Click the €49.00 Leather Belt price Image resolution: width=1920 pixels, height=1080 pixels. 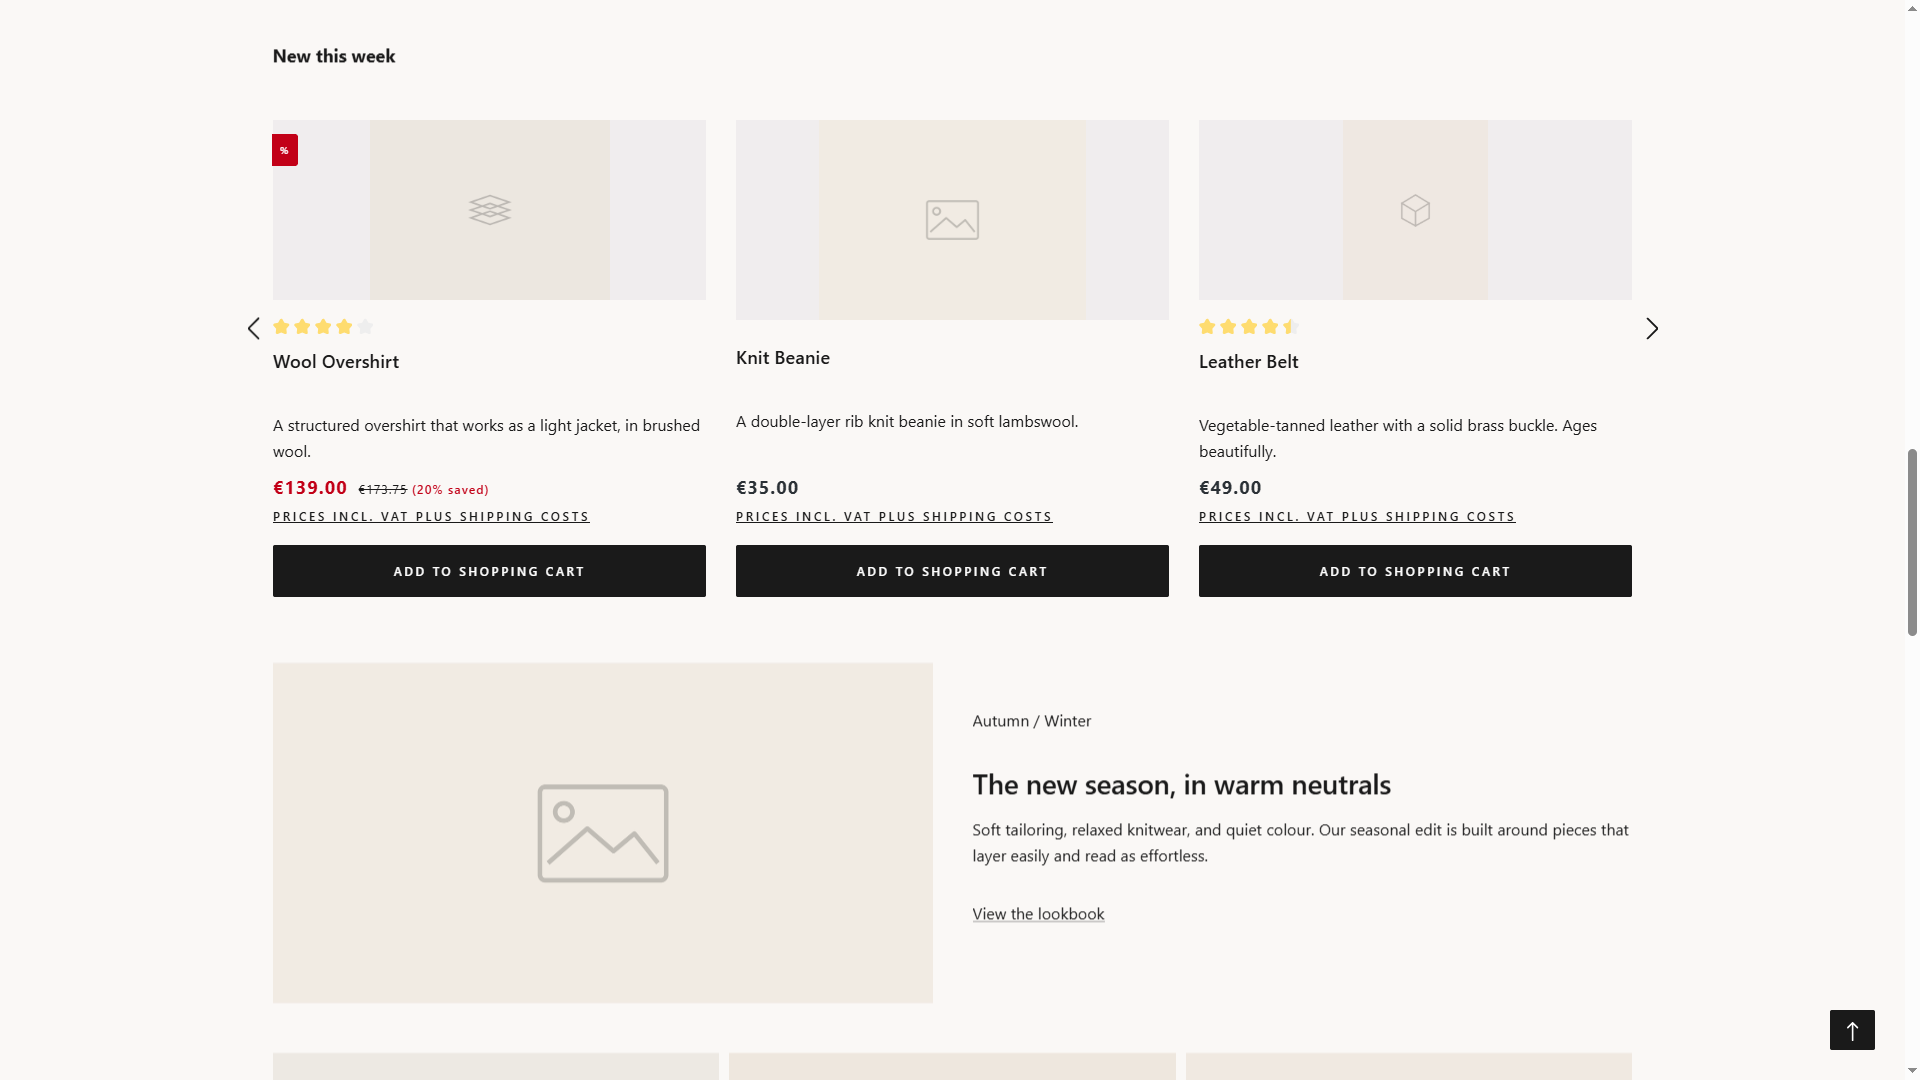[1231, 488]
